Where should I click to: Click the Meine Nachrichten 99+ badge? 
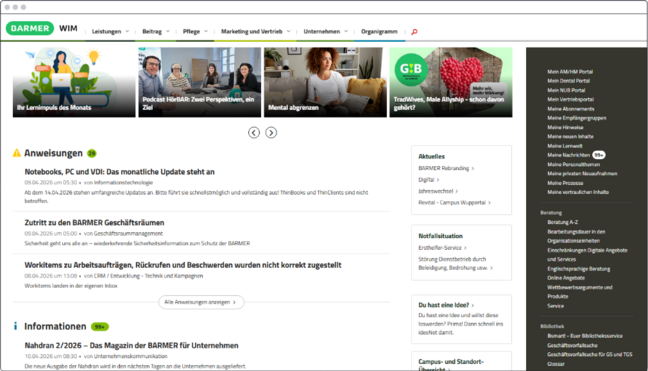599,155
